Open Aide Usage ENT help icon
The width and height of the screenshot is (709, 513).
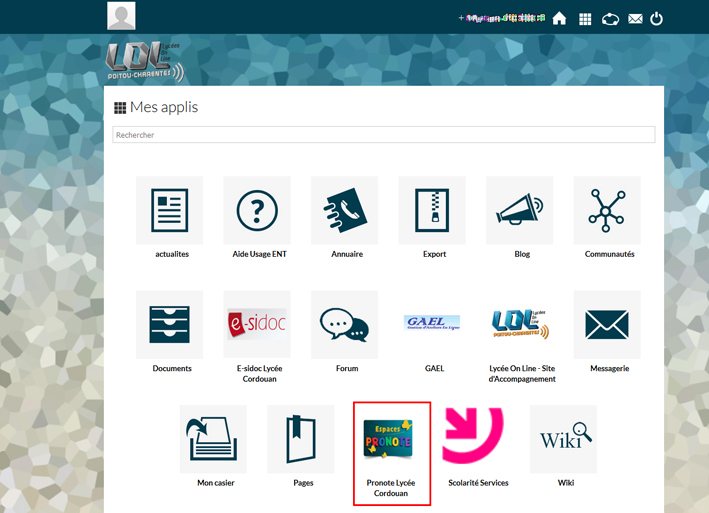click(257, 210)
